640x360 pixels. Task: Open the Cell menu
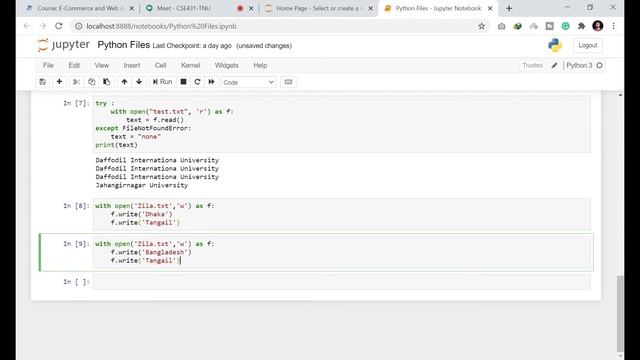(160, 65)
